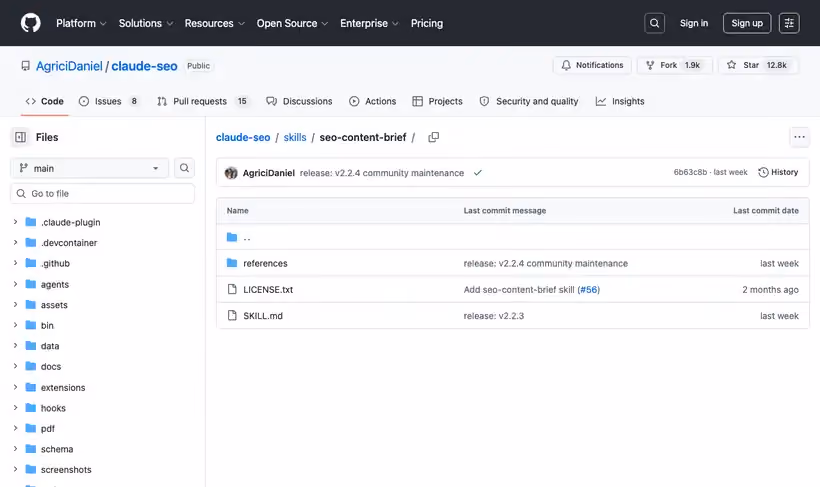Expand agents folder in tree
The image size is (820, 487).
click(15, 284)
